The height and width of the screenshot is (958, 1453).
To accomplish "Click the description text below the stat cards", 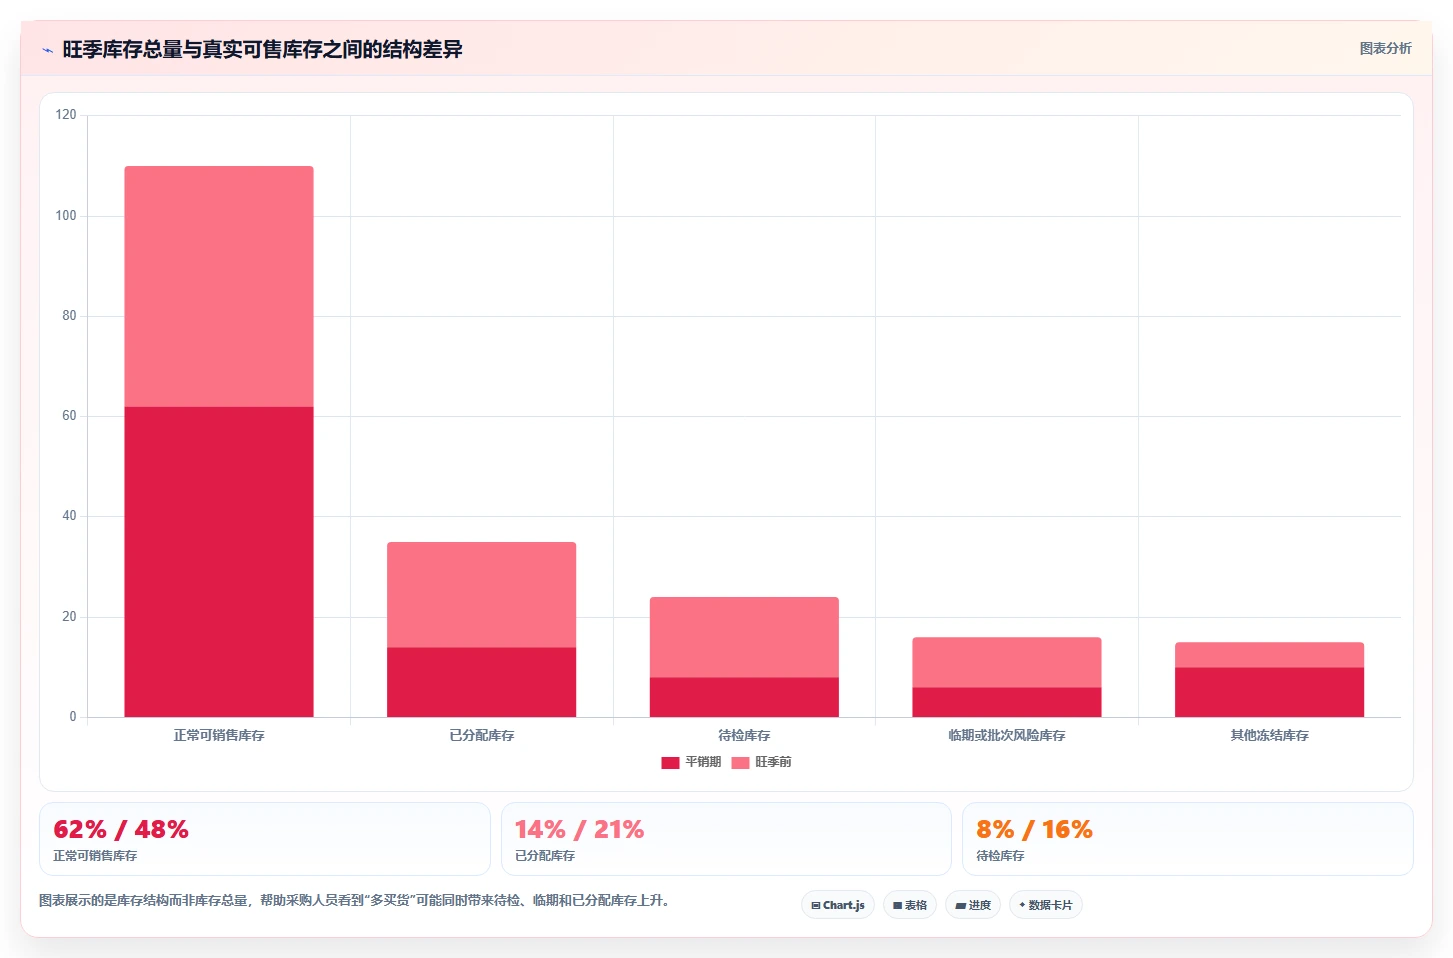I will point(354,900).
